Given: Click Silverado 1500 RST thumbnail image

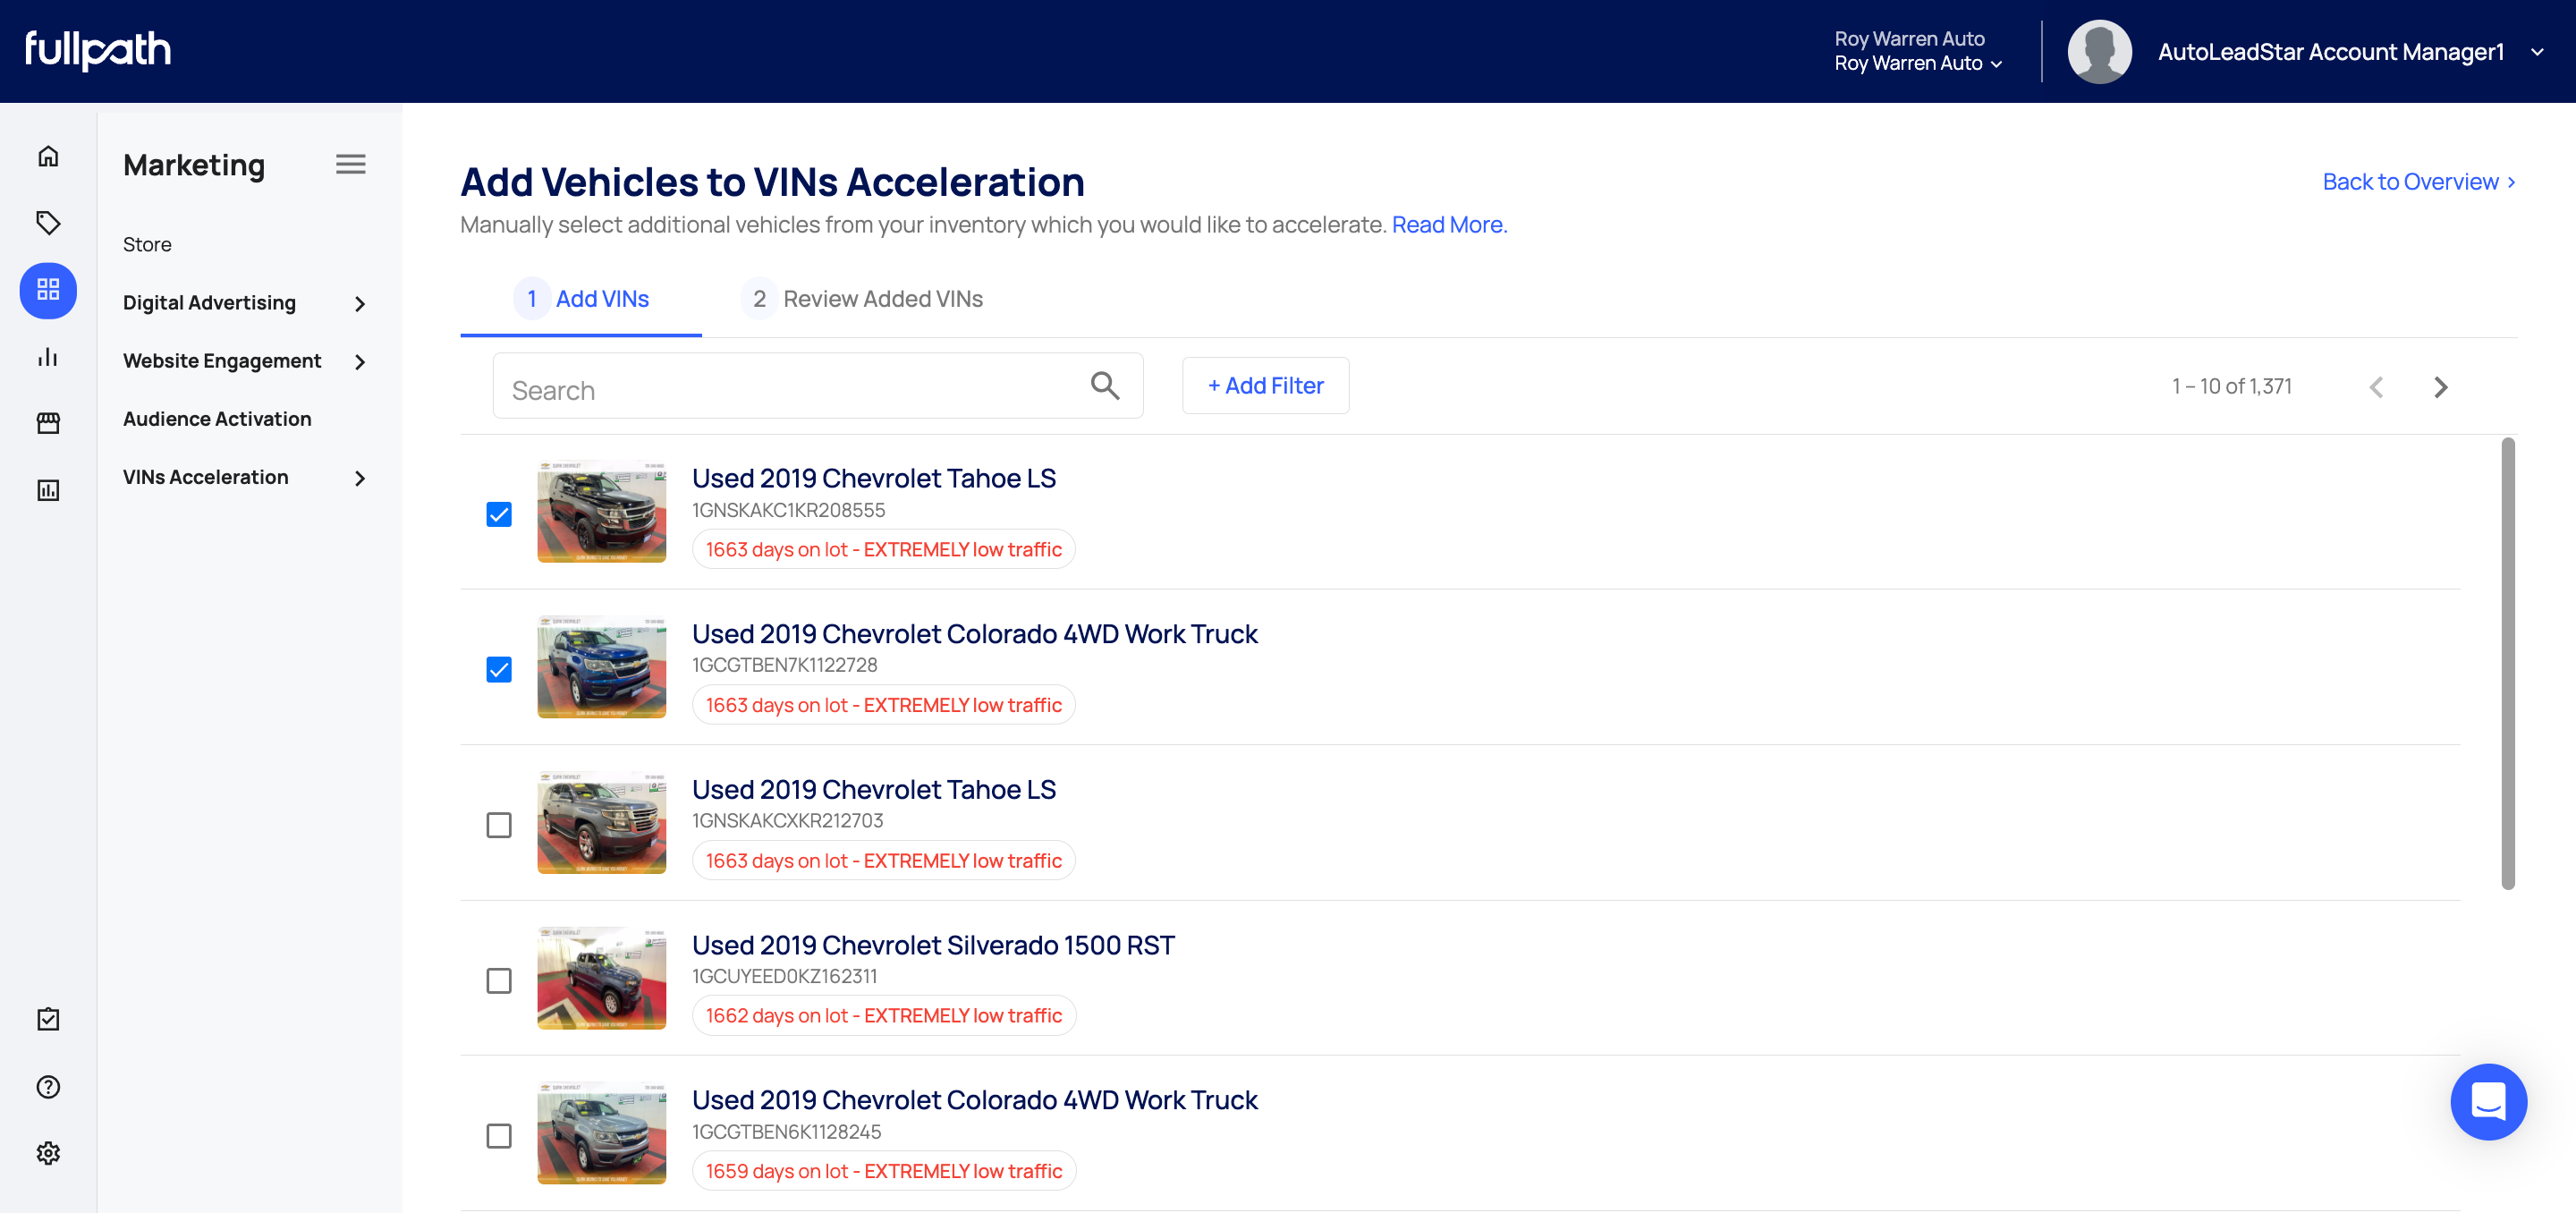Looking at the screenshot, I should click(x=601, y=978).
